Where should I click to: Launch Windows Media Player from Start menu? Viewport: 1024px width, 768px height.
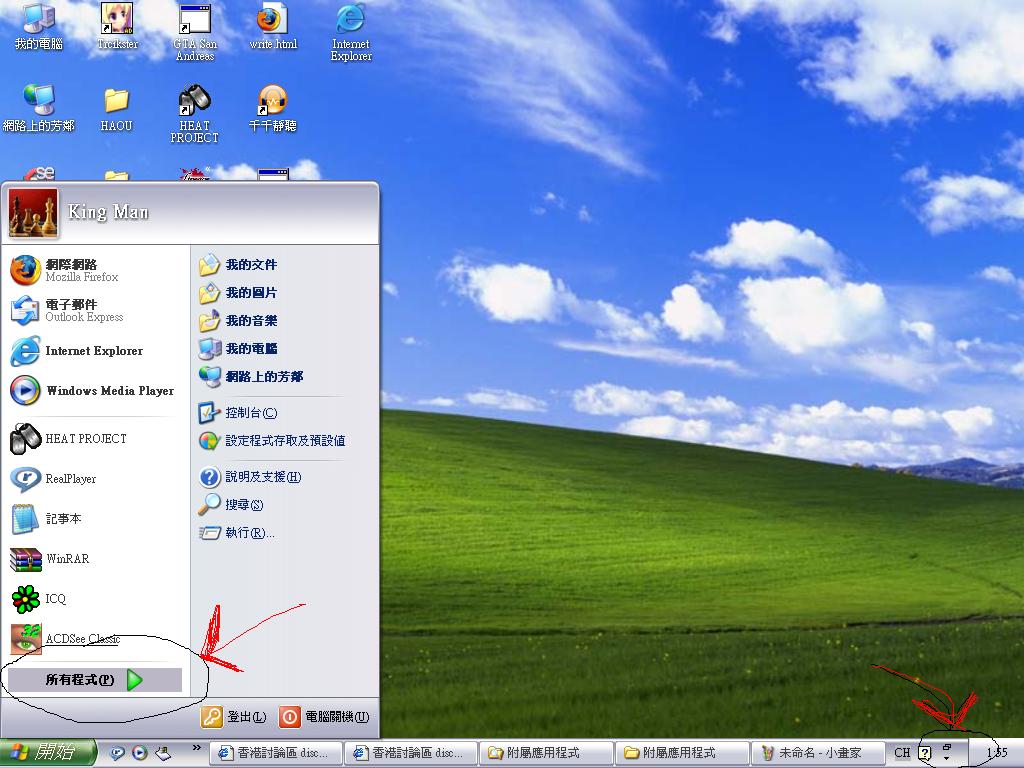coord(92,391)
